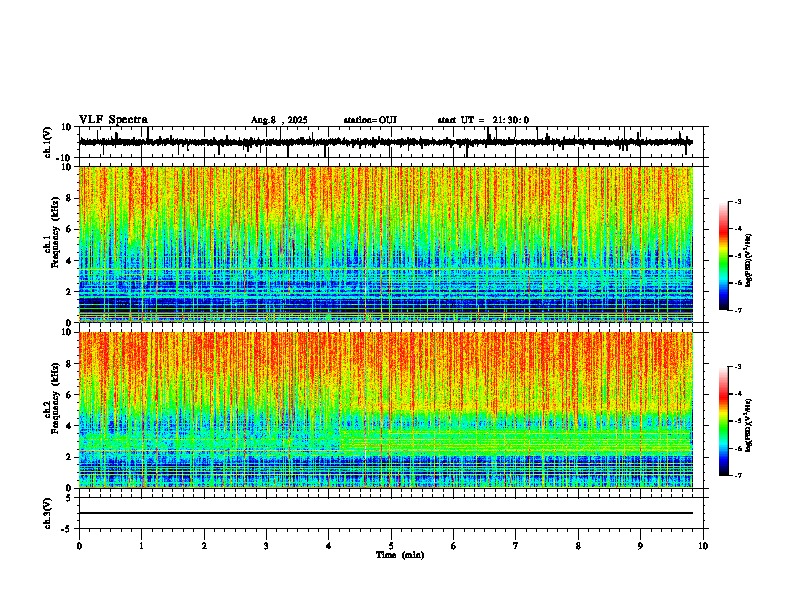
Task: Click the "4" kHz tick on ch.2 spectrogram
Action: click(x=70, y=426)
